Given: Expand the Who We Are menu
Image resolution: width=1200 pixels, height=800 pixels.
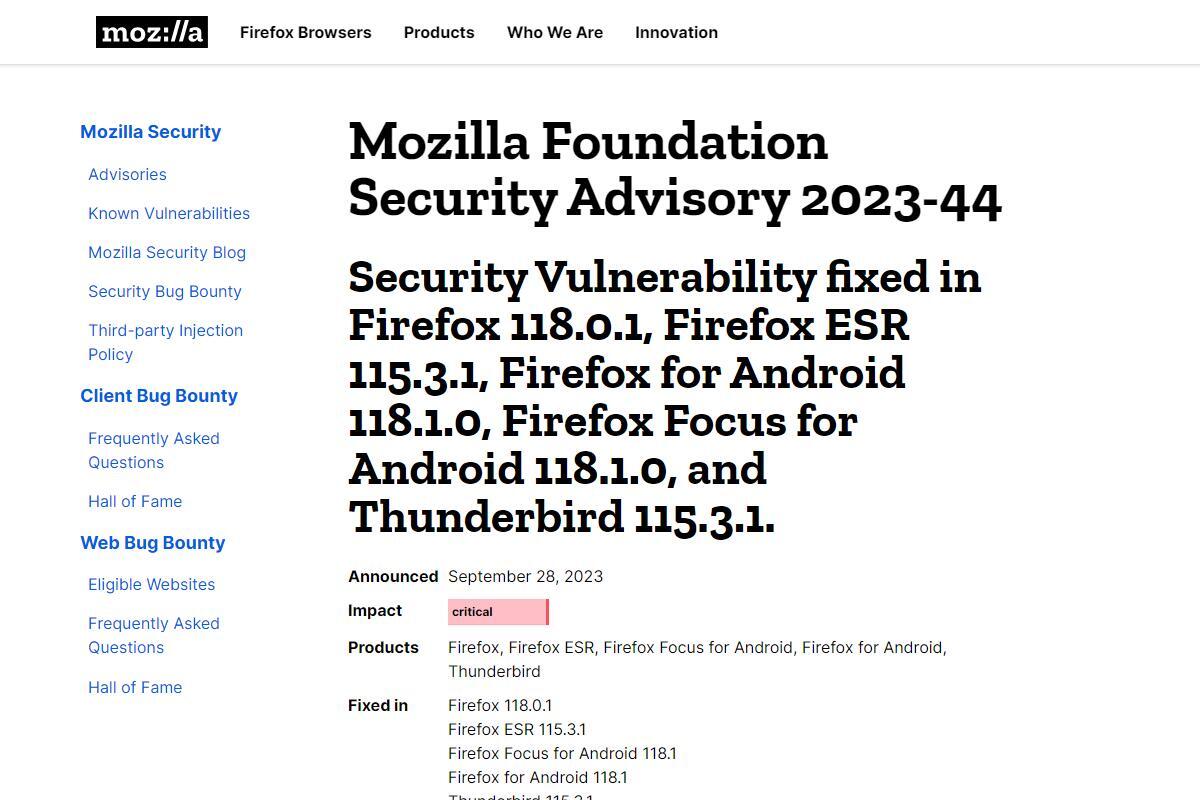Looking at the screenshot, I should [555, 32].
